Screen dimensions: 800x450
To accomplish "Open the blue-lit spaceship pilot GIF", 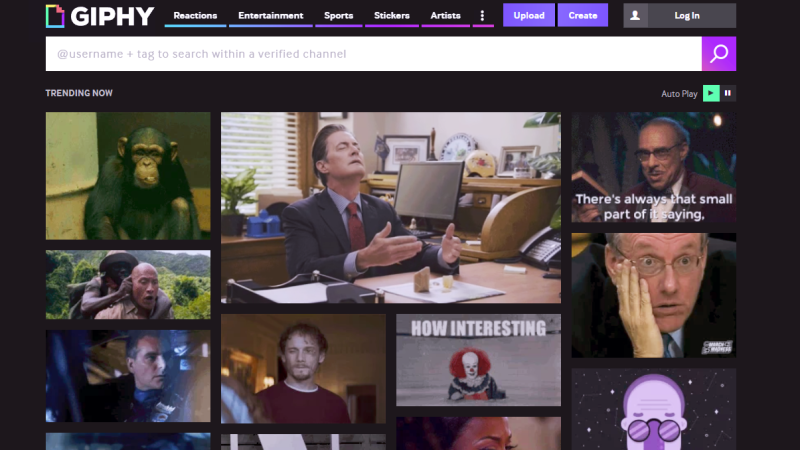I will [128, 376].
